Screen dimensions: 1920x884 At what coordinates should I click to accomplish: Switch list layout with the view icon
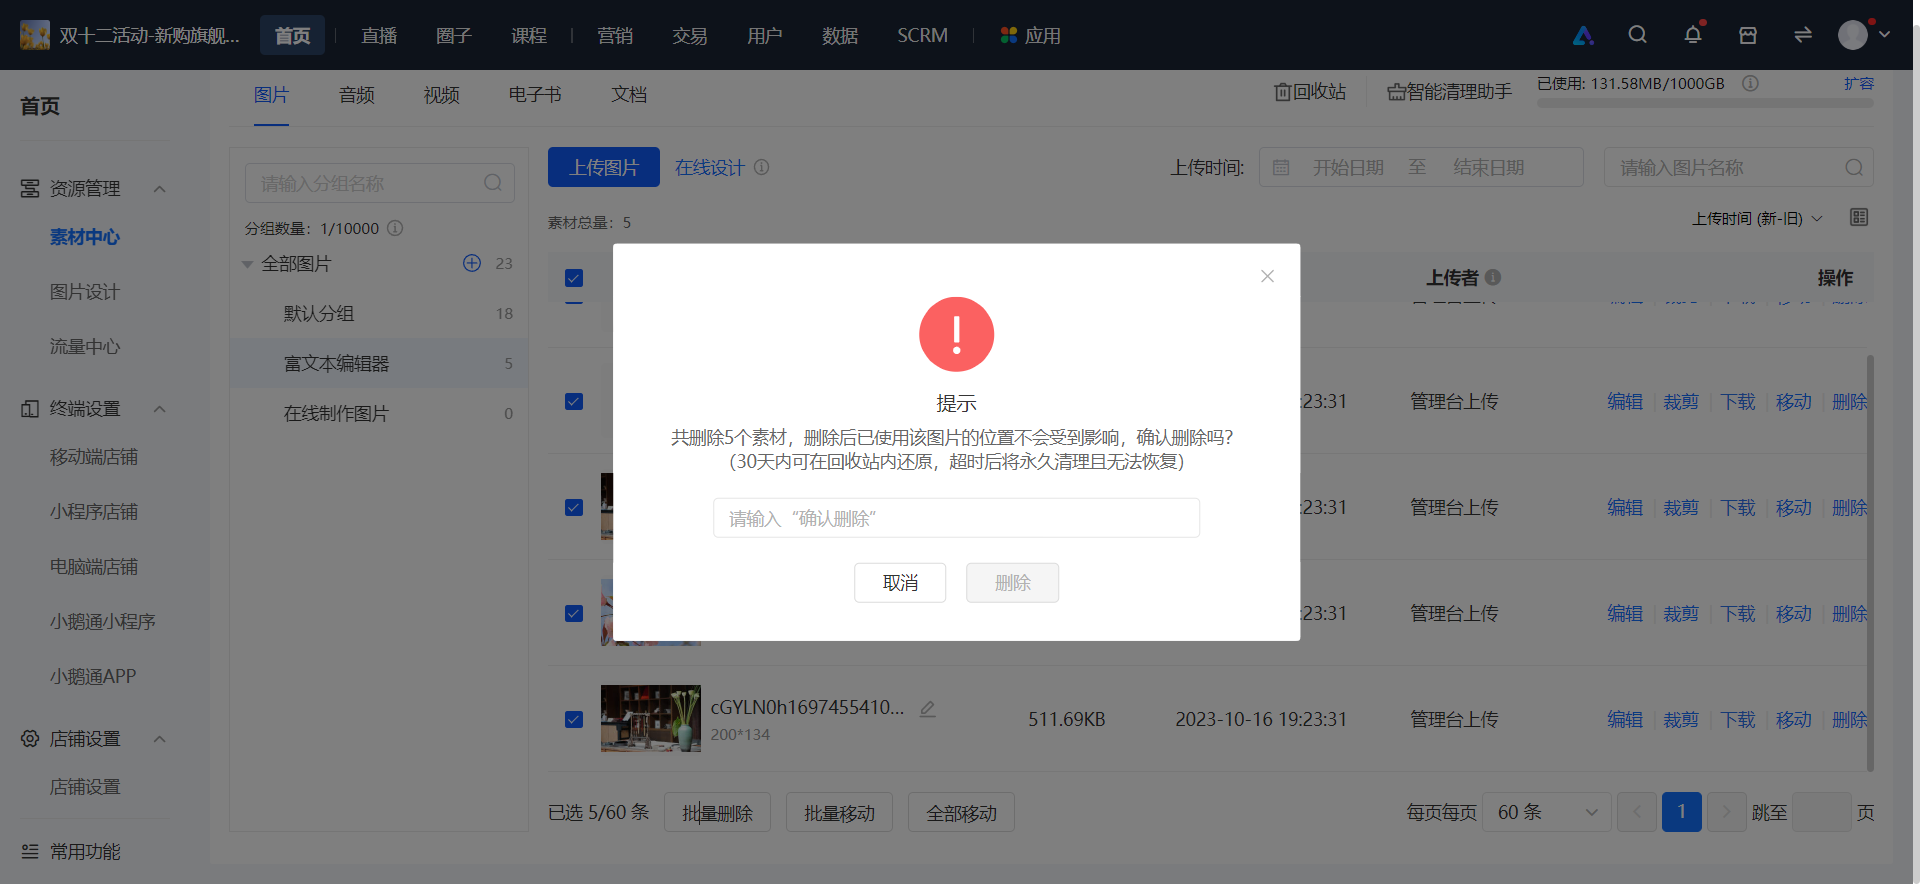click(x=1859, y=217)
